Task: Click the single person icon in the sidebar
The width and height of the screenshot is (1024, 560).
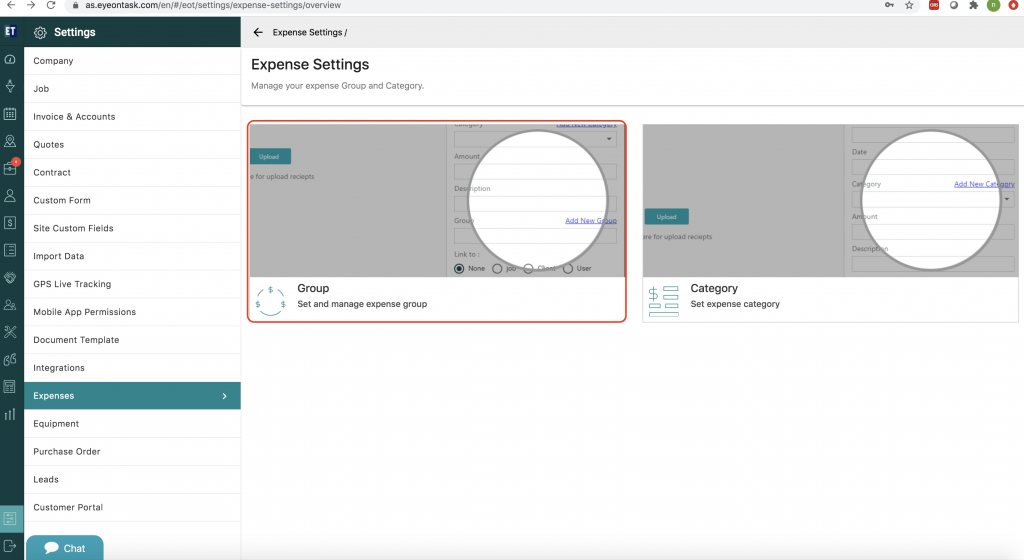Action: coord(10,195)
